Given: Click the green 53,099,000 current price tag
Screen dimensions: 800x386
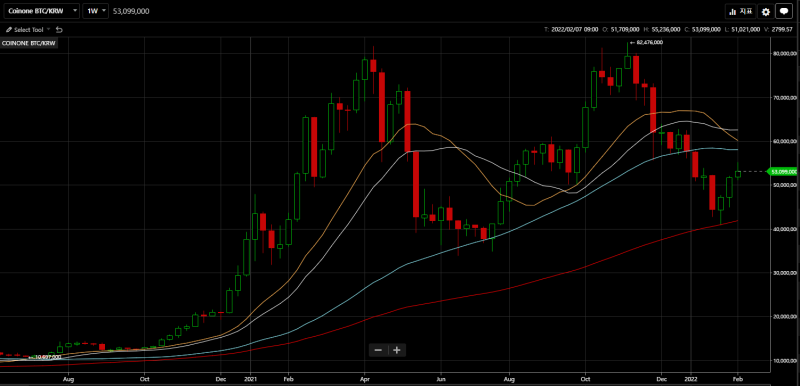Looking at the screenshot, I should click(x=783, y=172).
